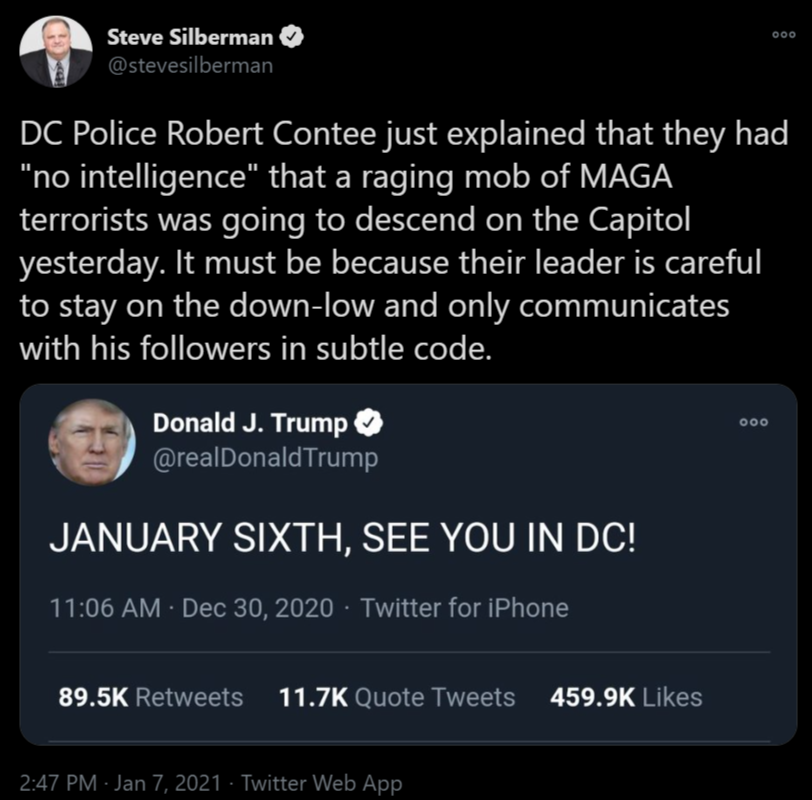Viewport: 812px width, 800px height.
Task: View the 459.9K Likes list
Action: 626,697
